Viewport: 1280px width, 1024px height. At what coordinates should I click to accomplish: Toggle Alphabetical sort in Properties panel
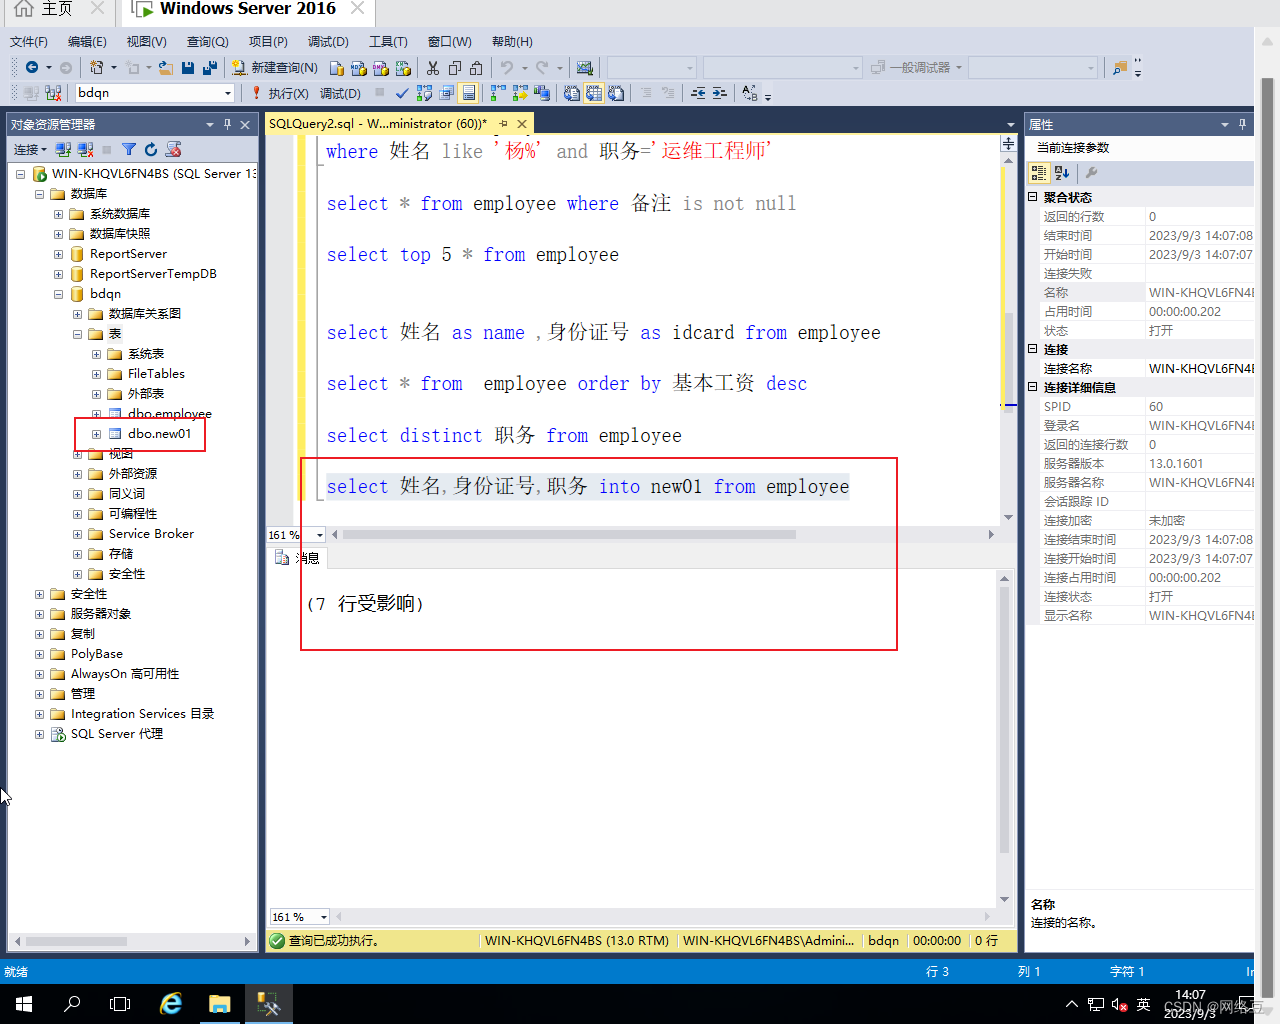1062,172
